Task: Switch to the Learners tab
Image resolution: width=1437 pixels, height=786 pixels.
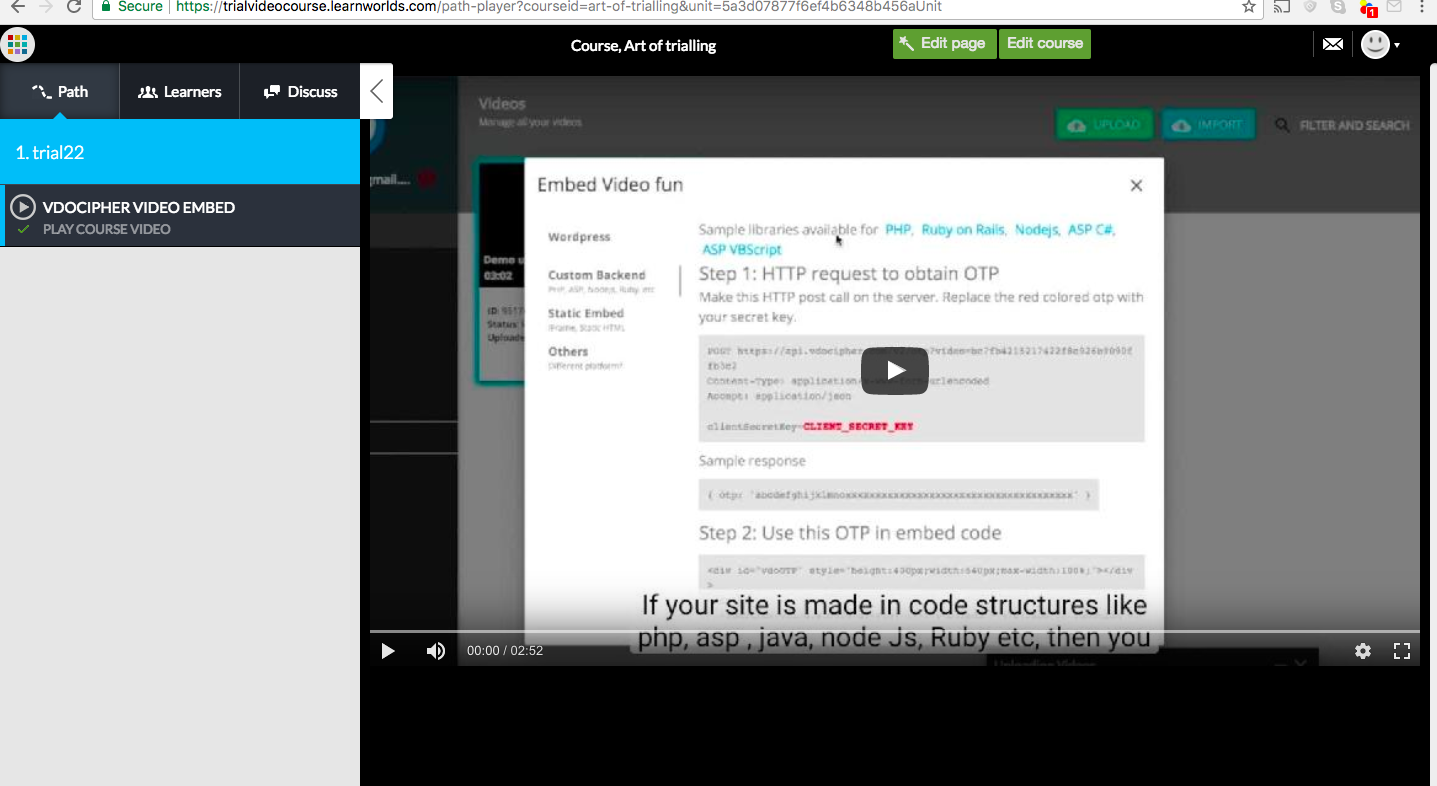Action: click(x=180, y=91)
